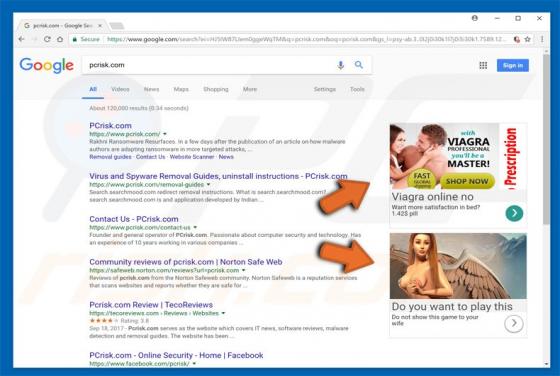Open Removal guides sitelink
Viewport: 560px width, 376px height.
click(110, 157)
